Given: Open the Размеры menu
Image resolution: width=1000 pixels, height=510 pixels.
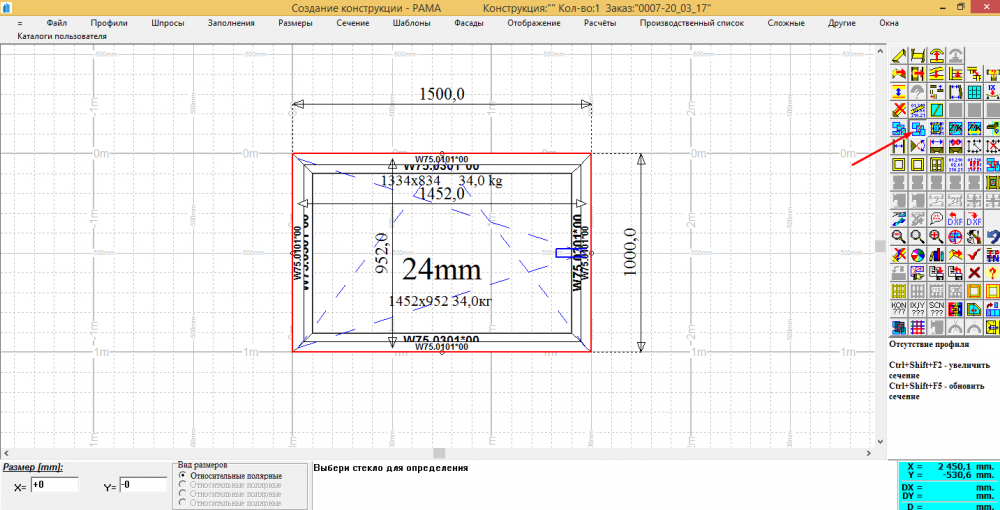Looking at the screenshot, I should tap(295, 23).
